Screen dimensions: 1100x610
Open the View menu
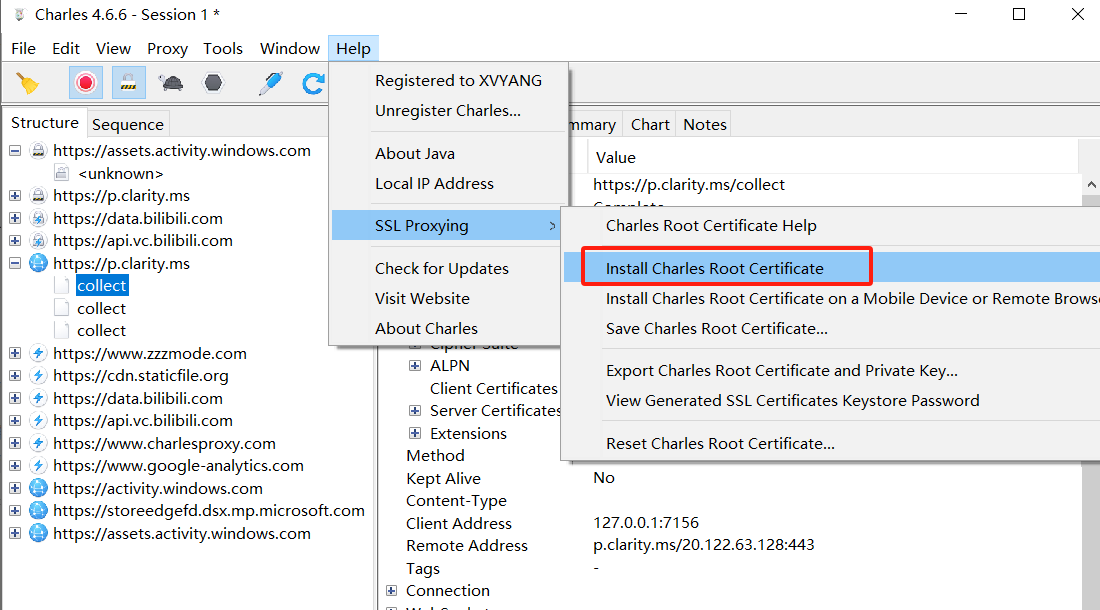pyautogui.click(x=113, y=48)
